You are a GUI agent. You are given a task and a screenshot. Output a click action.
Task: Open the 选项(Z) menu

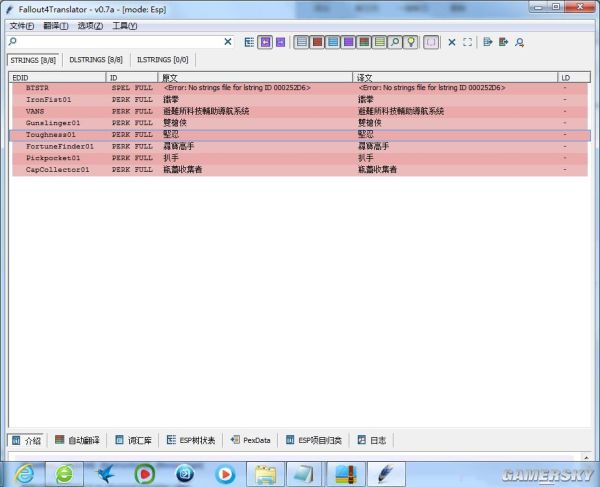(x=90, y=26)
